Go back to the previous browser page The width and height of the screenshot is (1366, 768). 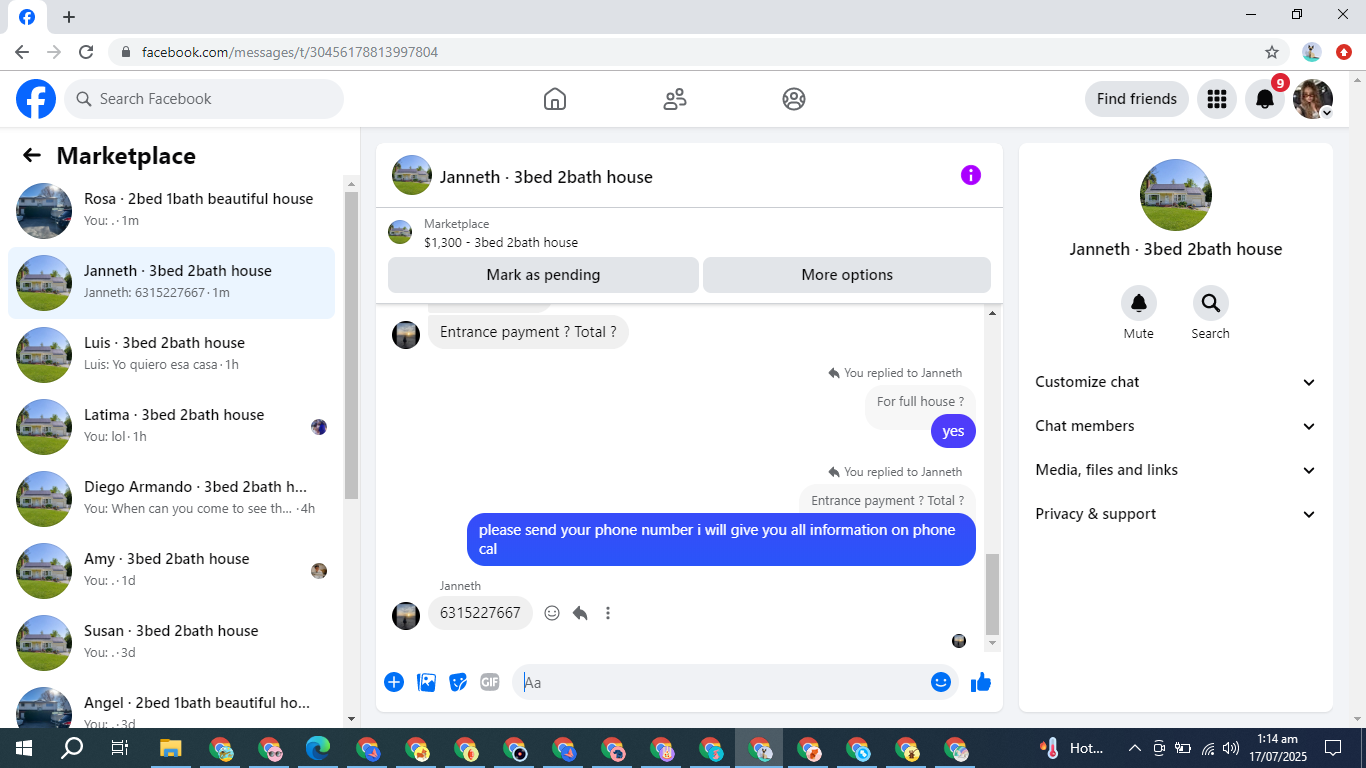22,52
